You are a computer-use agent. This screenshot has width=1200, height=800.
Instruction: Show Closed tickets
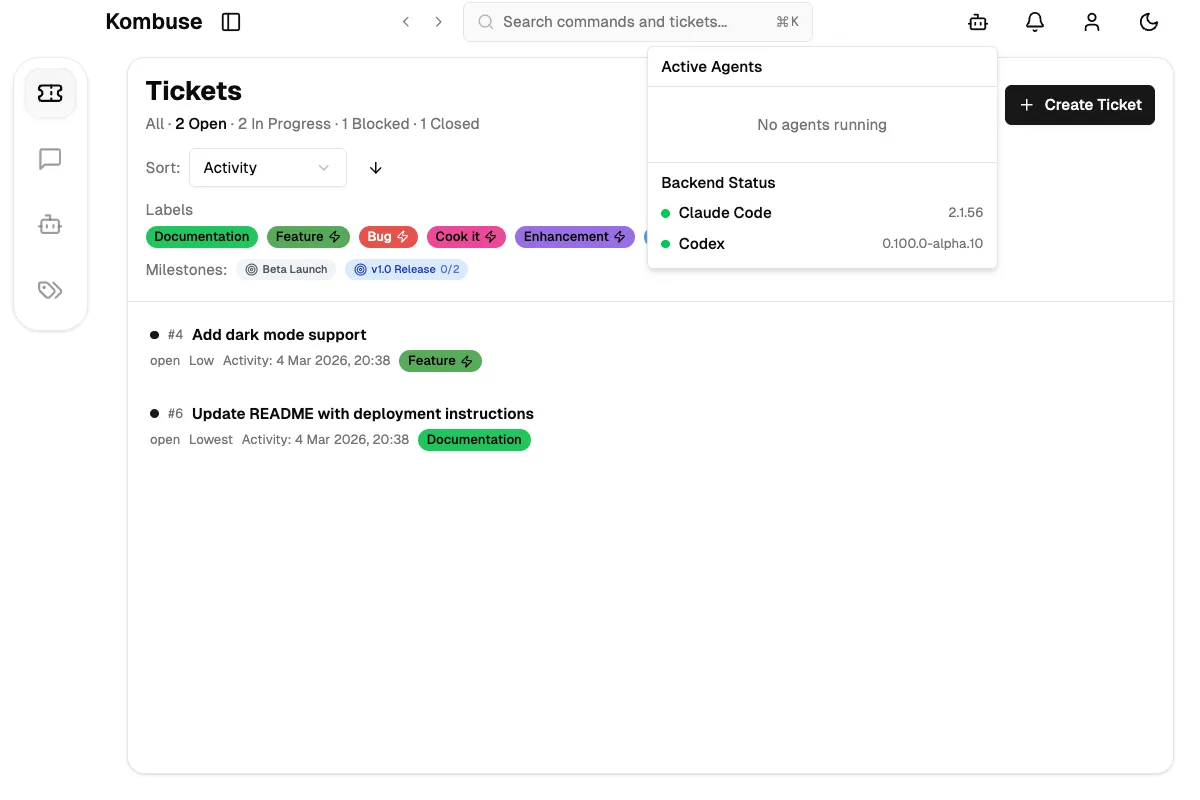pyautogui.click(x=450, y=123)
